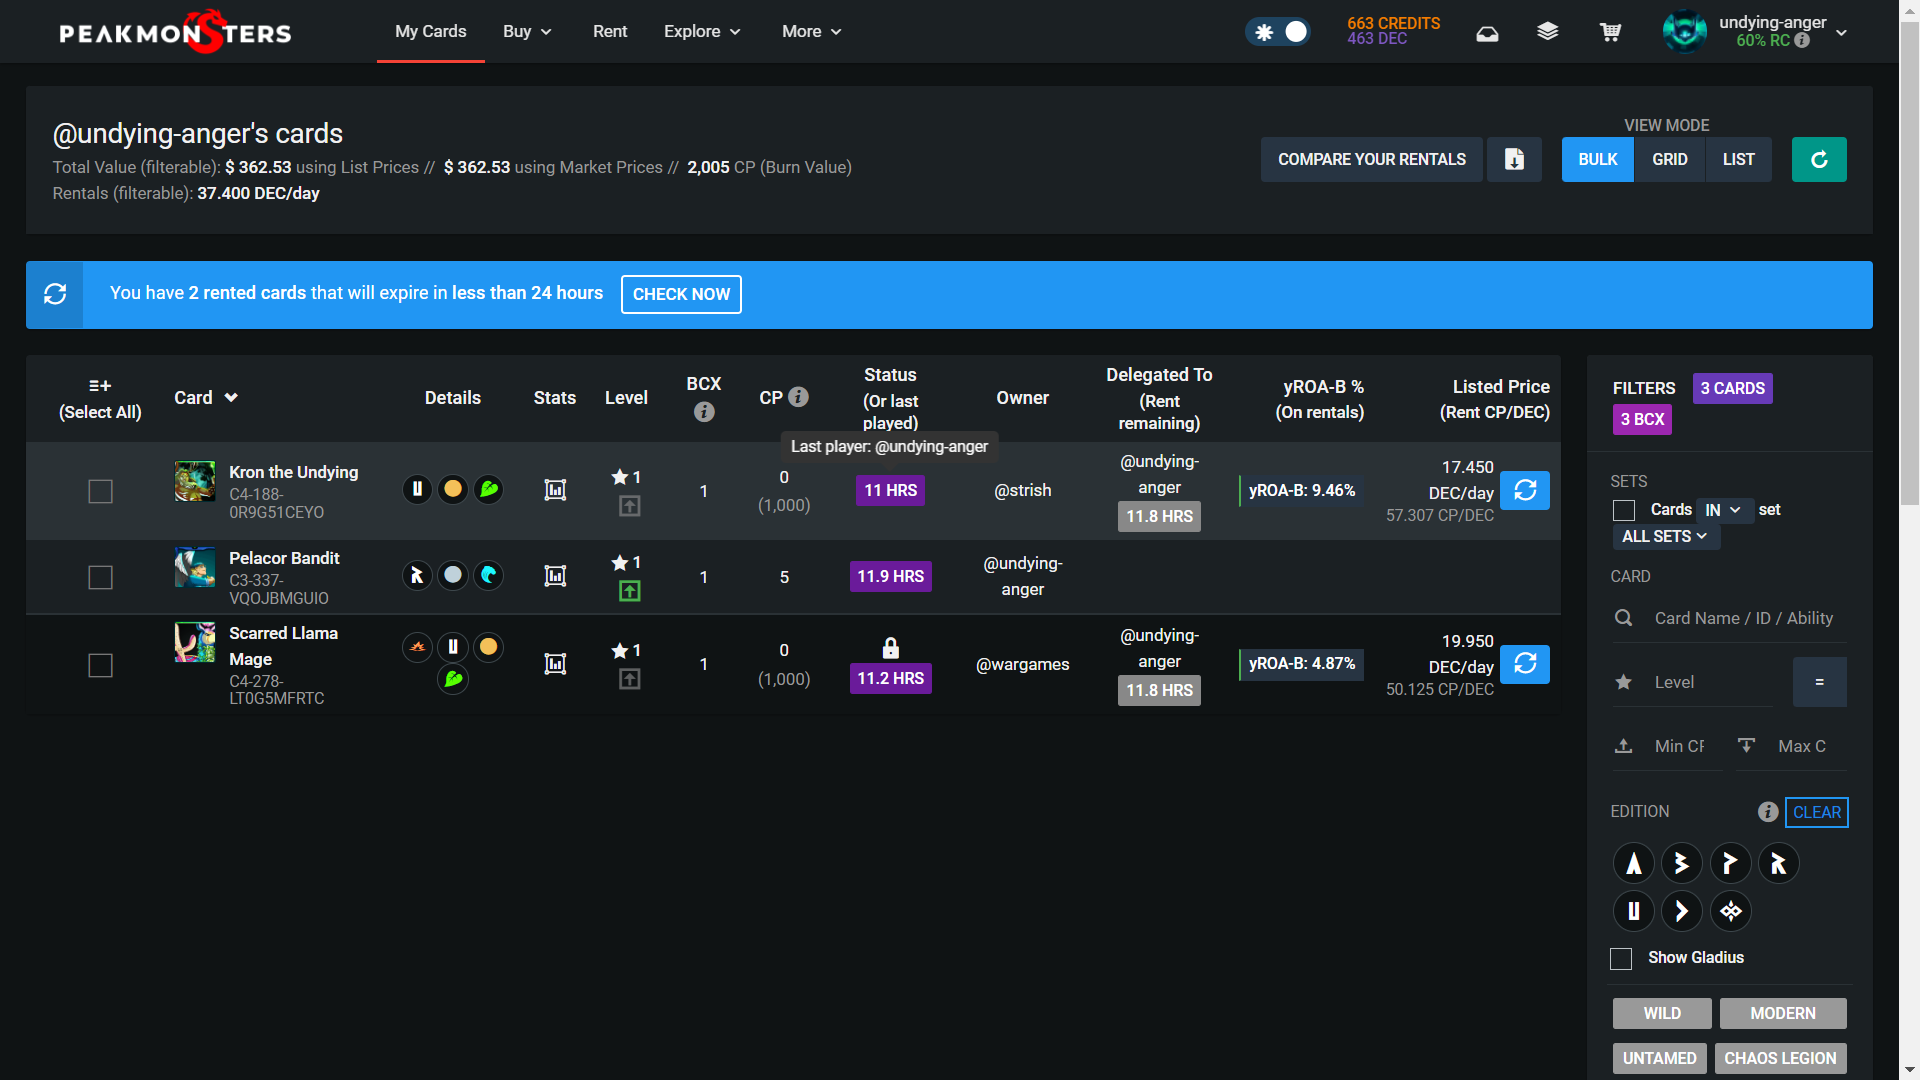
Task: Open stats icon for Kron the Undying
Action: 555,490
